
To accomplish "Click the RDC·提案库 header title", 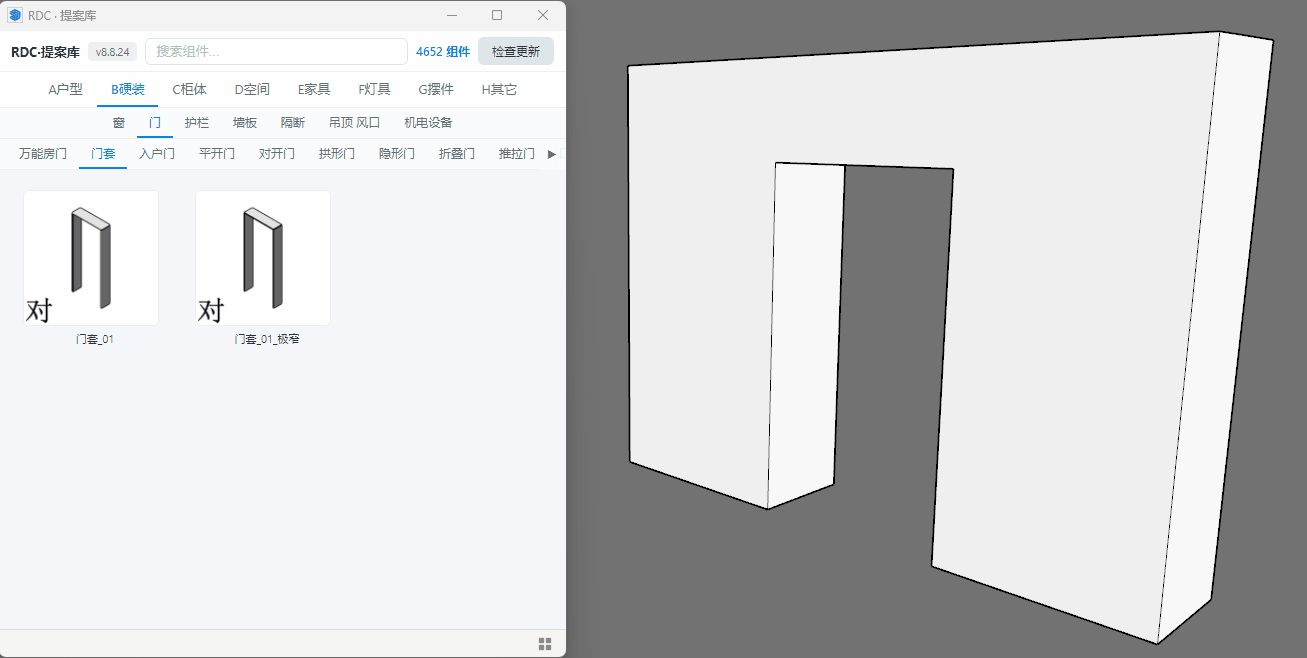I will pos(45,52).
